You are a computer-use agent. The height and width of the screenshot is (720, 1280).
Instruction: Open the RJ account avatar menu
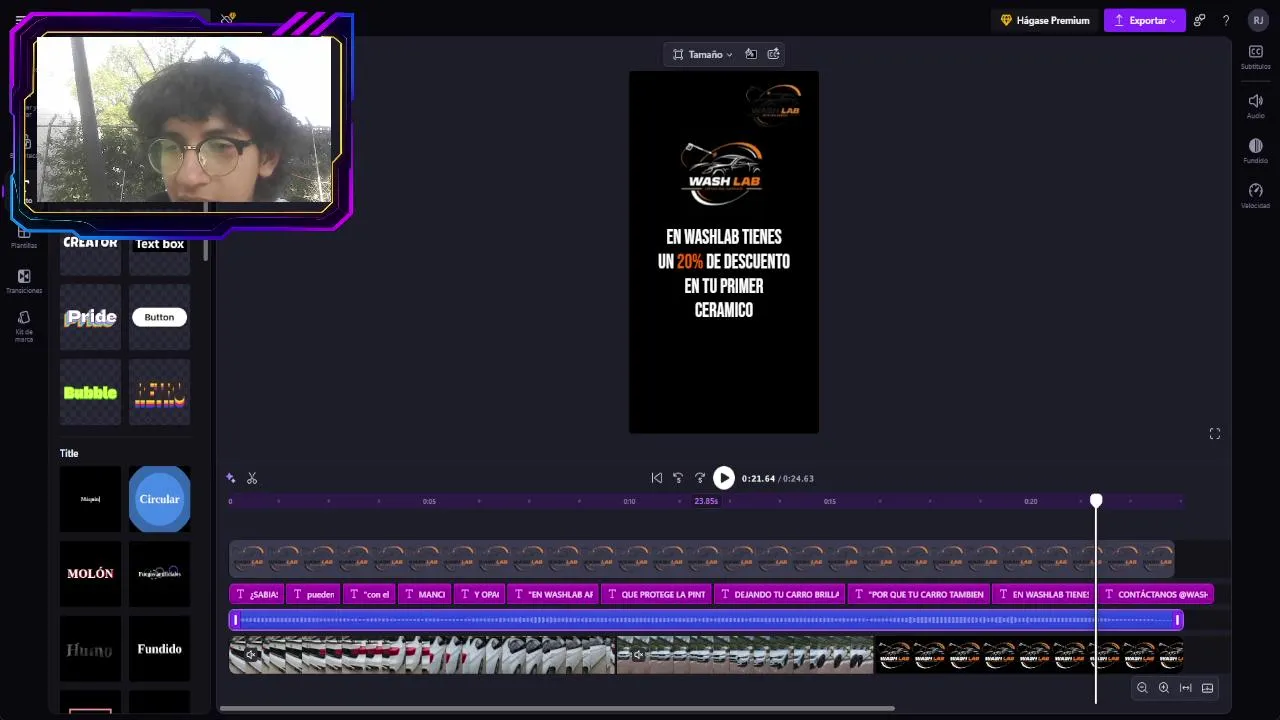(1258, 20)
